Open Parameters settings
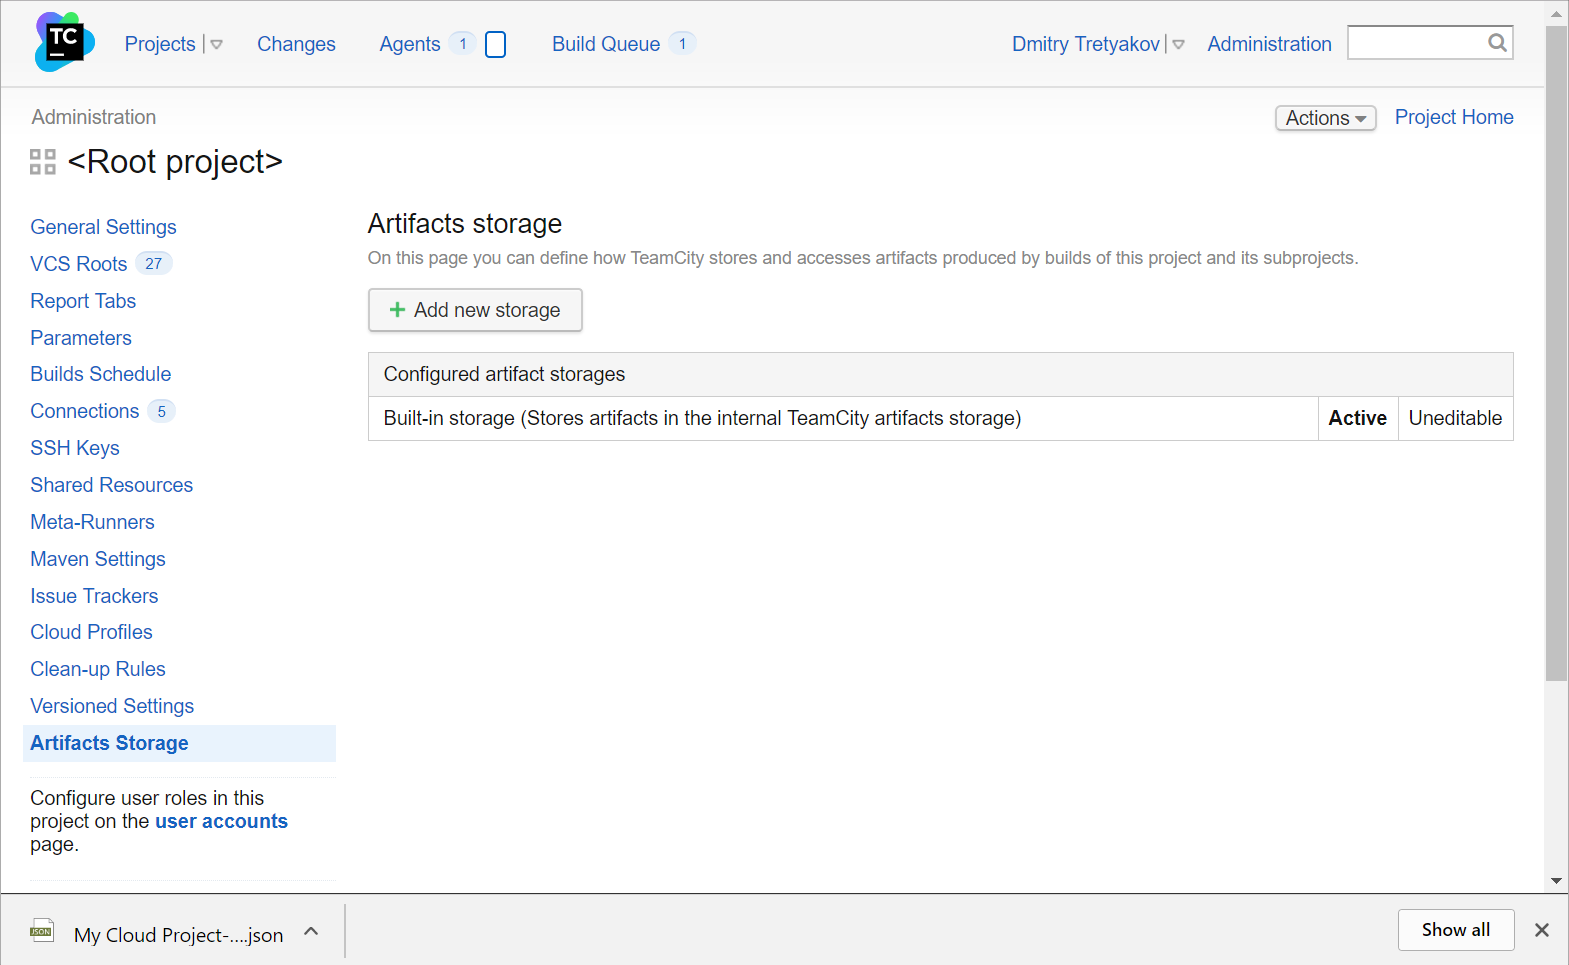The width and height of the screenshot is (1569, 965). click(x=81, y=338)
